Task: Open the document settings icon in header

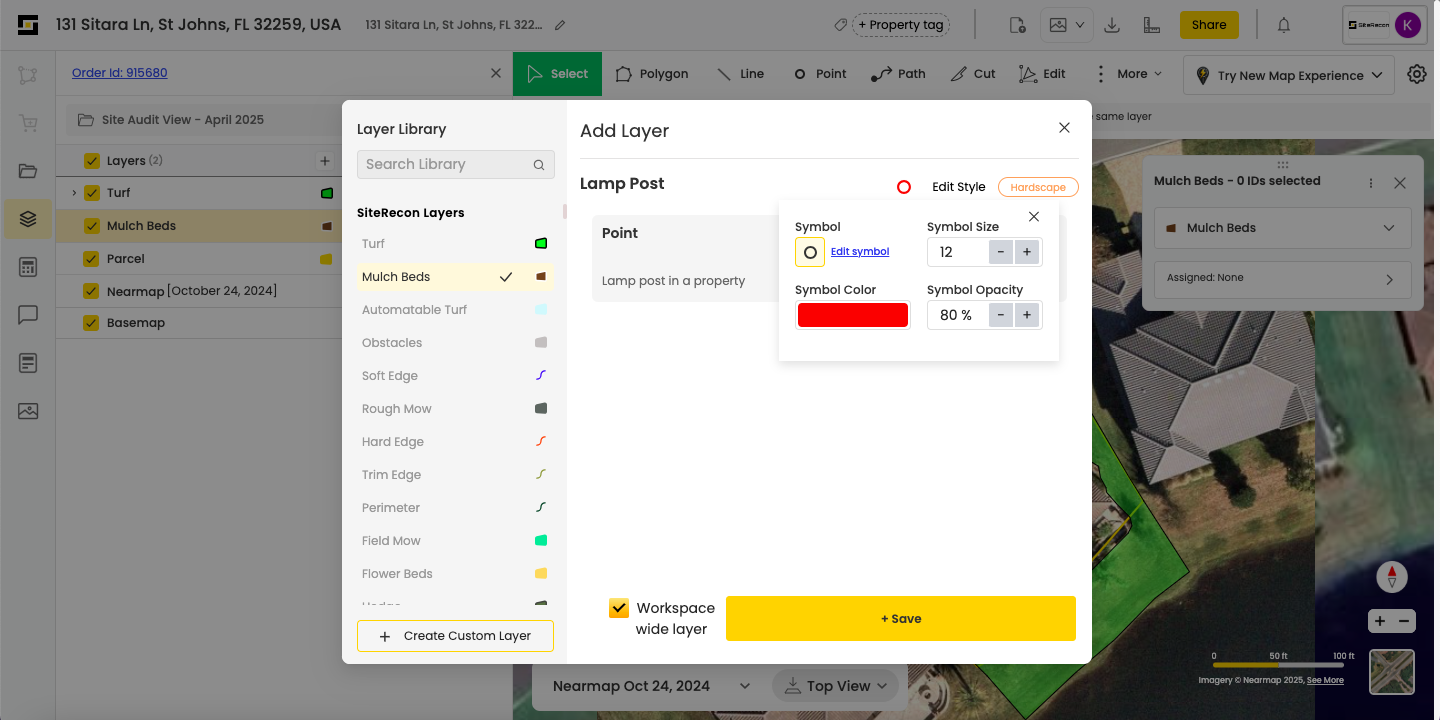Action: pos(1017,25)
